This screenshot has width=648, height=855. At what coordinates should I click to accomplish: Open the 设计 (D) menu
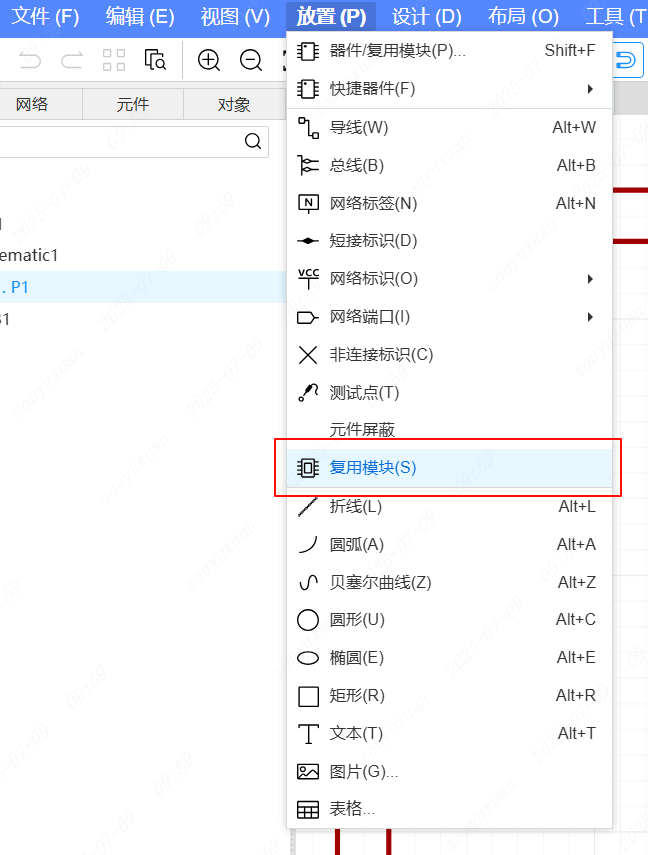(427, 16)
